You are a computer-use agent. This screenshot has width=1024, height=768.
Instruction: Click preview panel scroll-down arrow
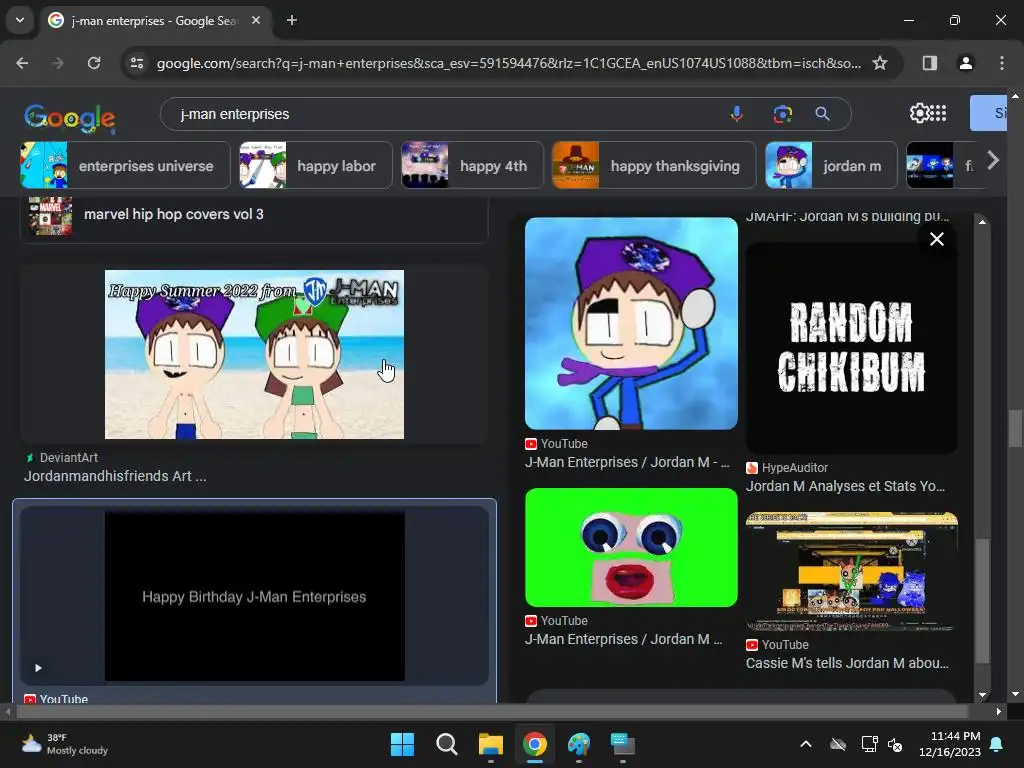pos(982,695)
